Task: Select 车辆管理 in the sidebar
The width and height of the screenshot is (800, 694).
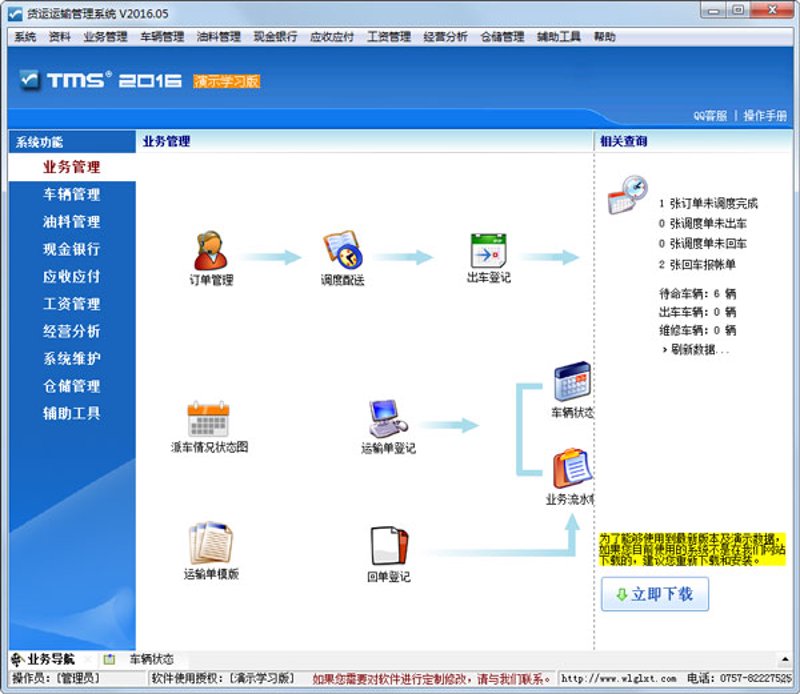Action: pyautogui.click(x=71, y=194)
